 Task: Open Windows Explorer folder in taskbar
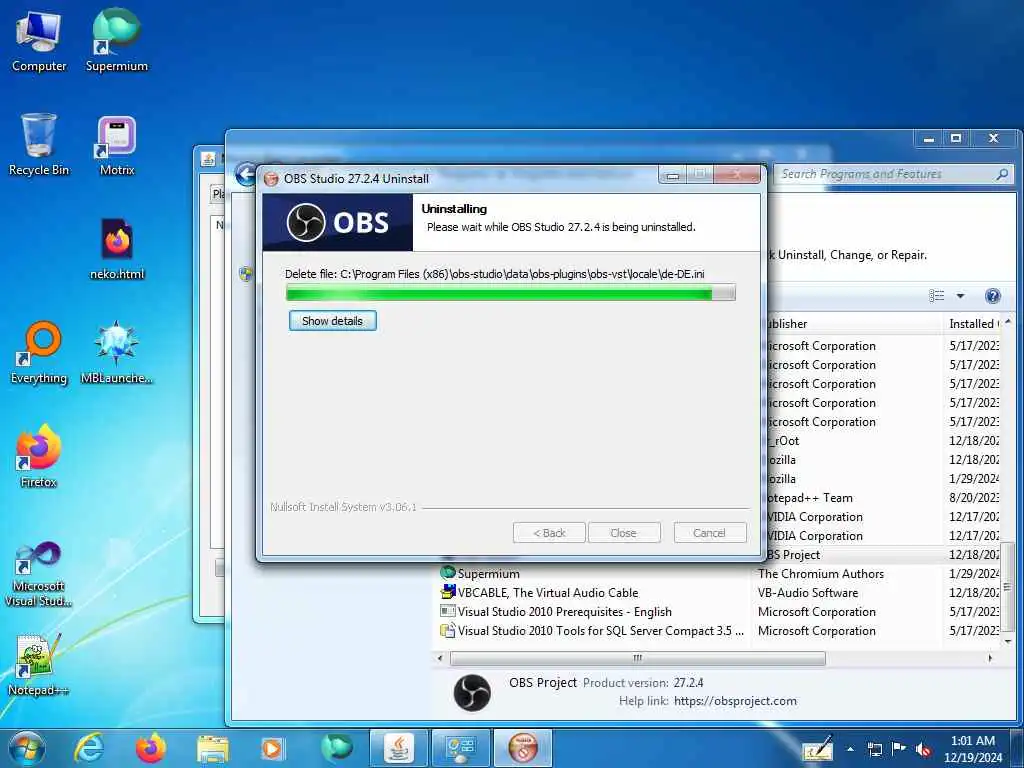pos(212,749)
